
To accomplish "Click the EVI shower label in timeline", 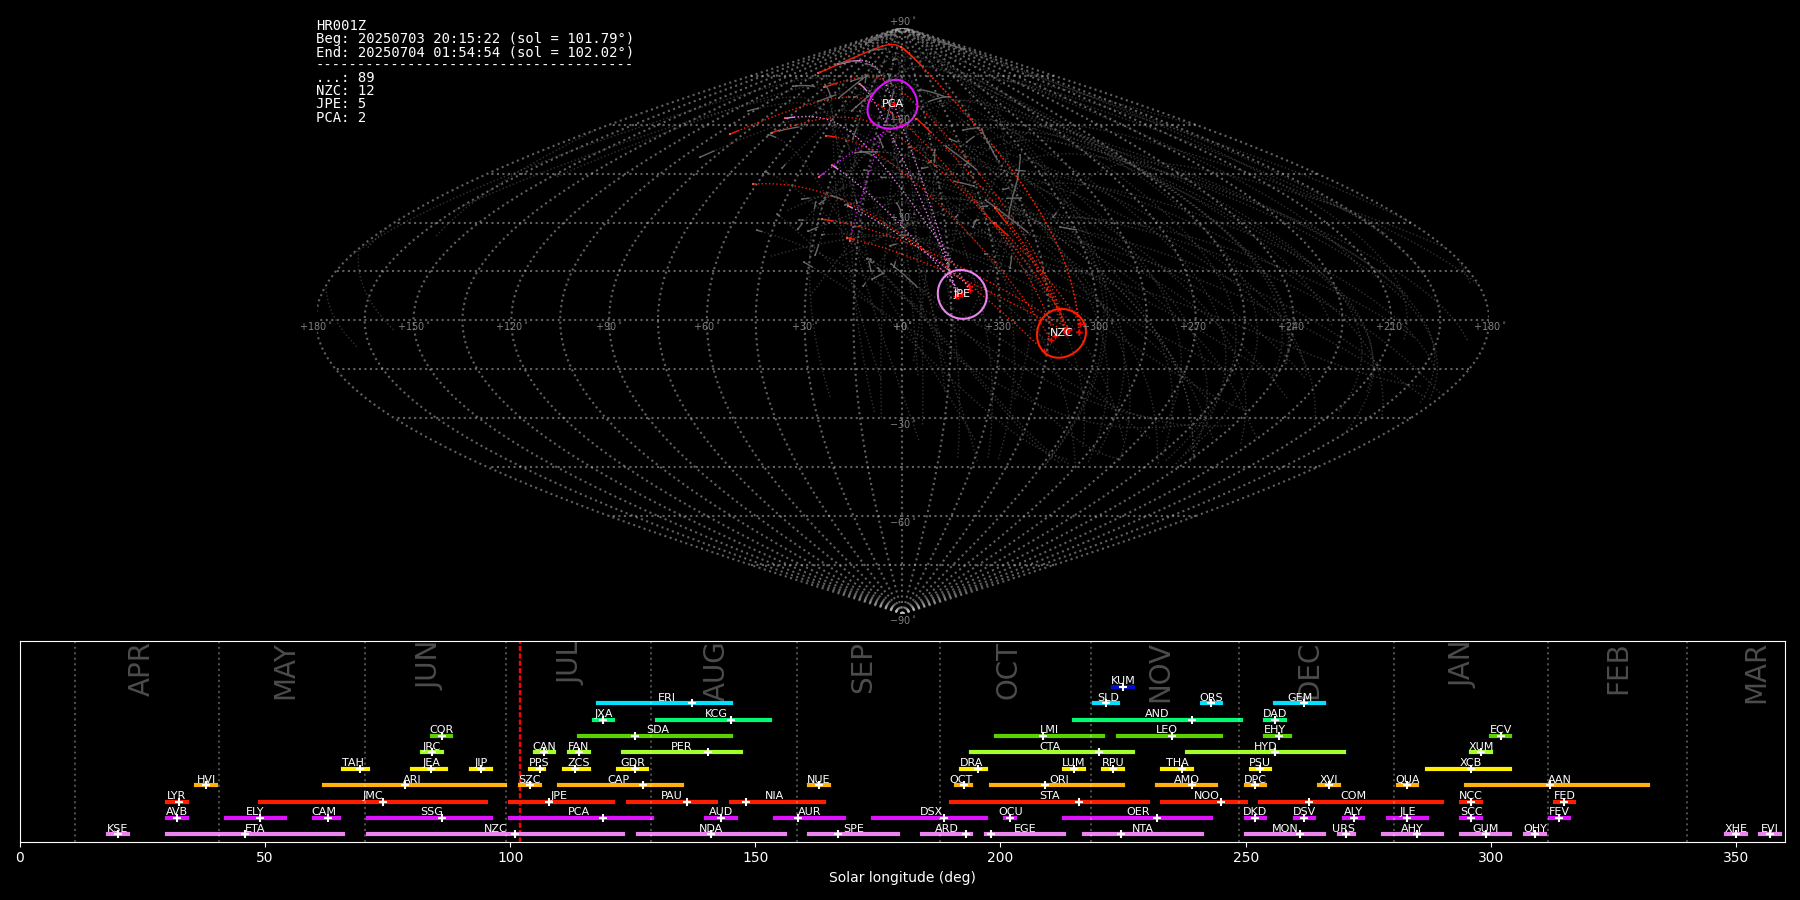I will [x=1770, y=829].
